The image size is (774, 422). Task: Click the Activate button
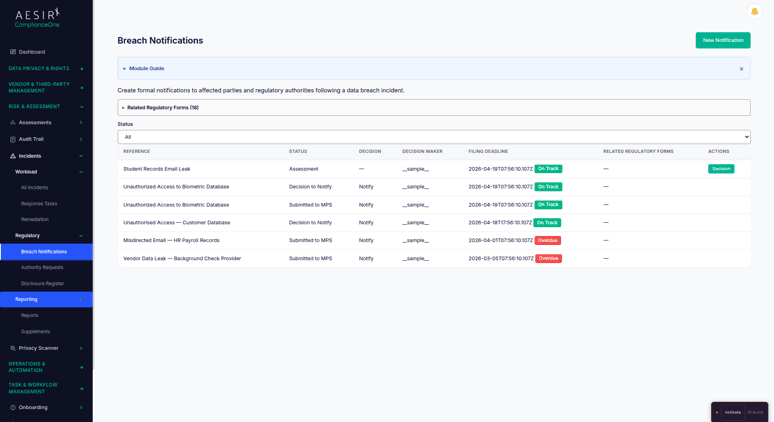point(733,412)
